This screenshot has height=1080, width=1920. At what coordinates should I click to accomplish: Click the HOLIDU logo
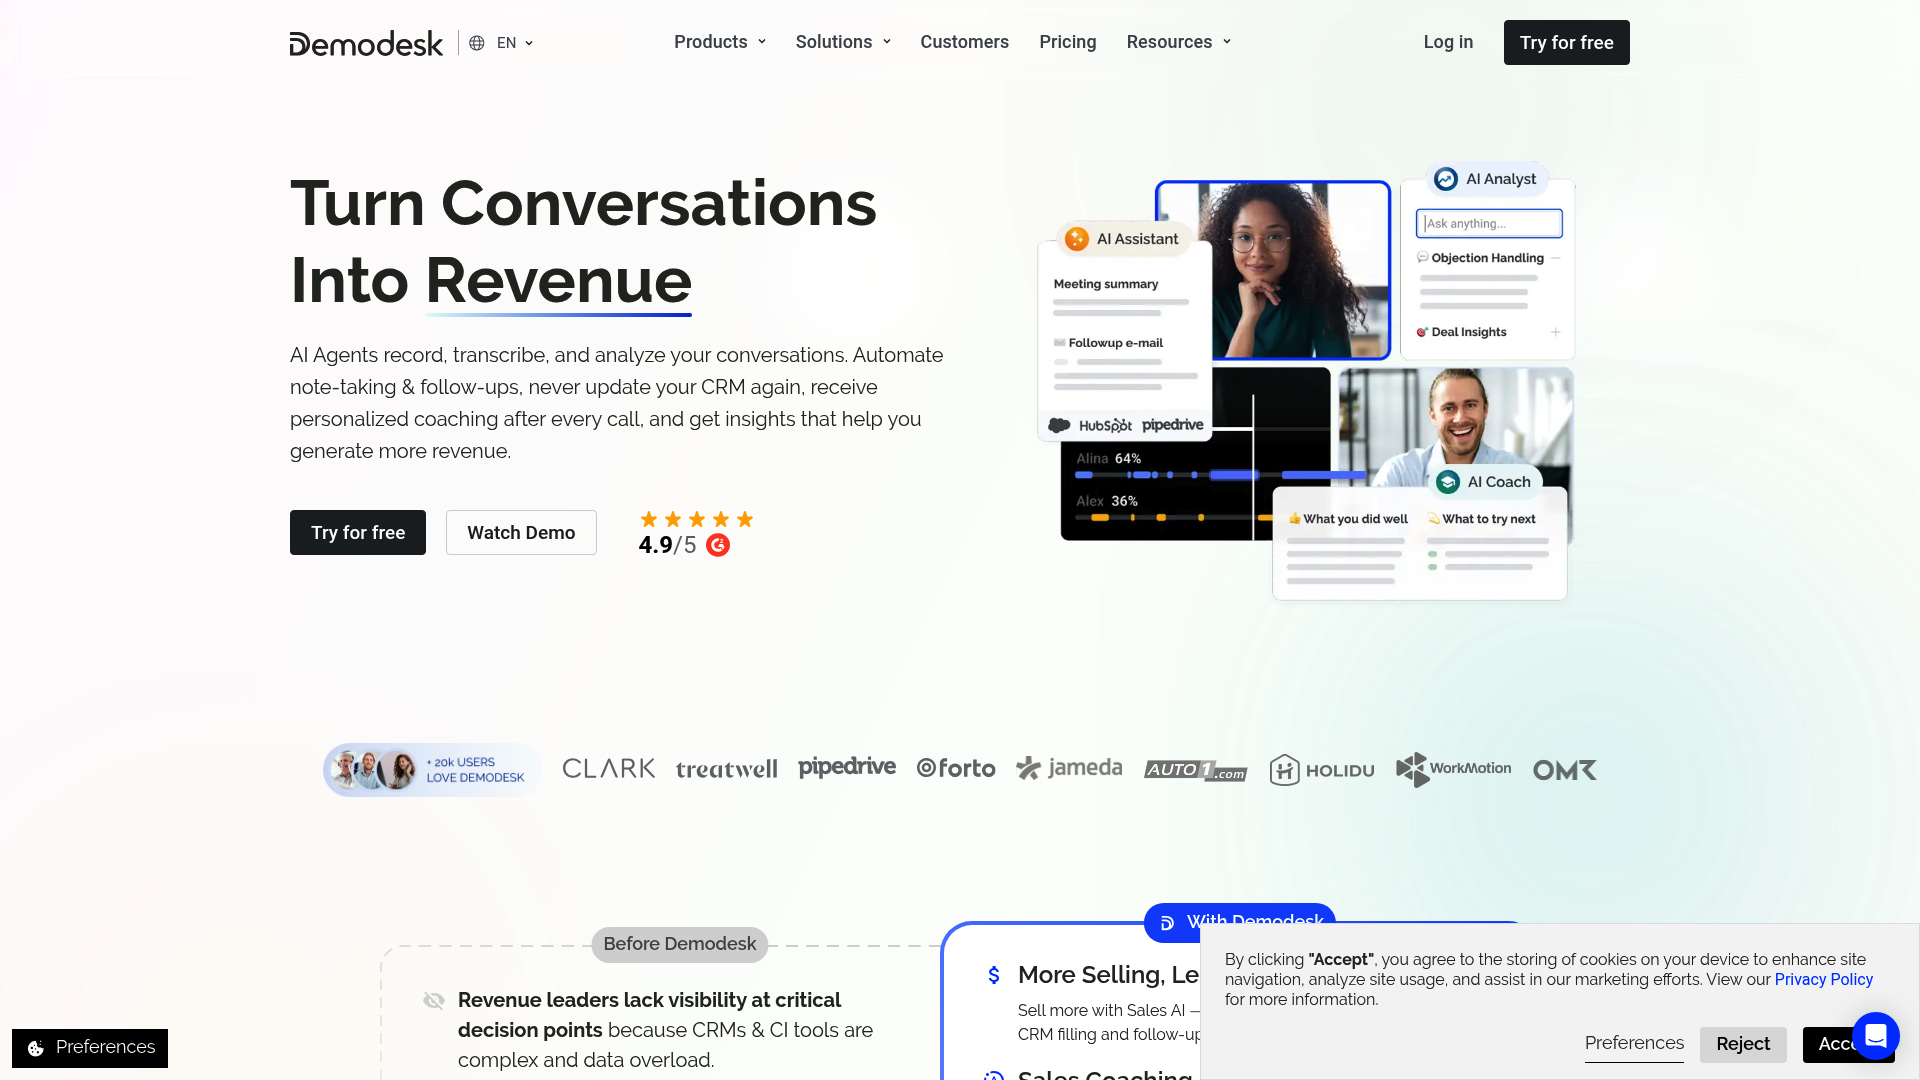point(1322,770)
